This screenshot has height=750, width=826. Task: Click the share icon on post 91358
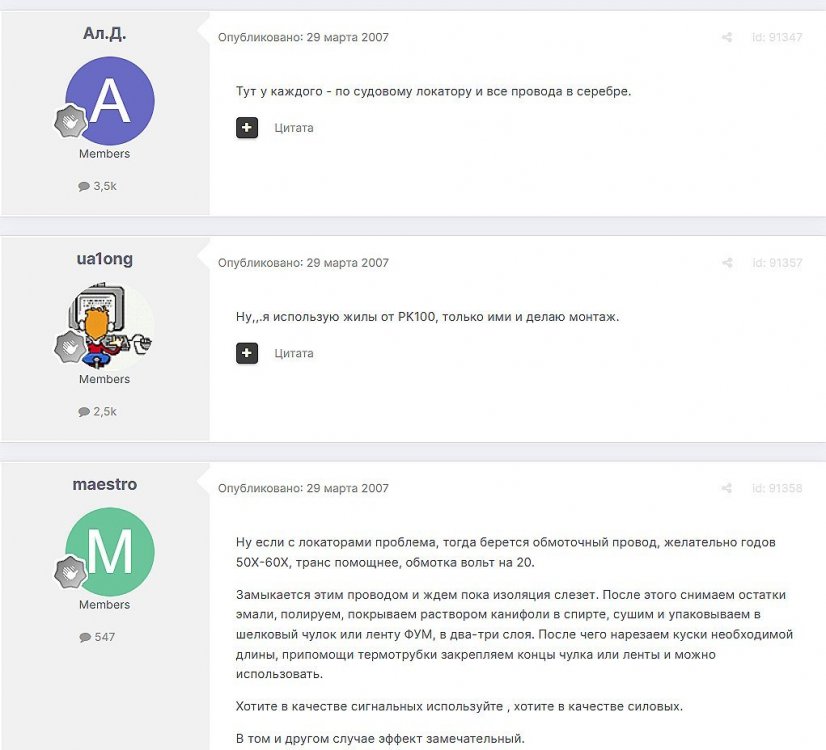[727, 488]
